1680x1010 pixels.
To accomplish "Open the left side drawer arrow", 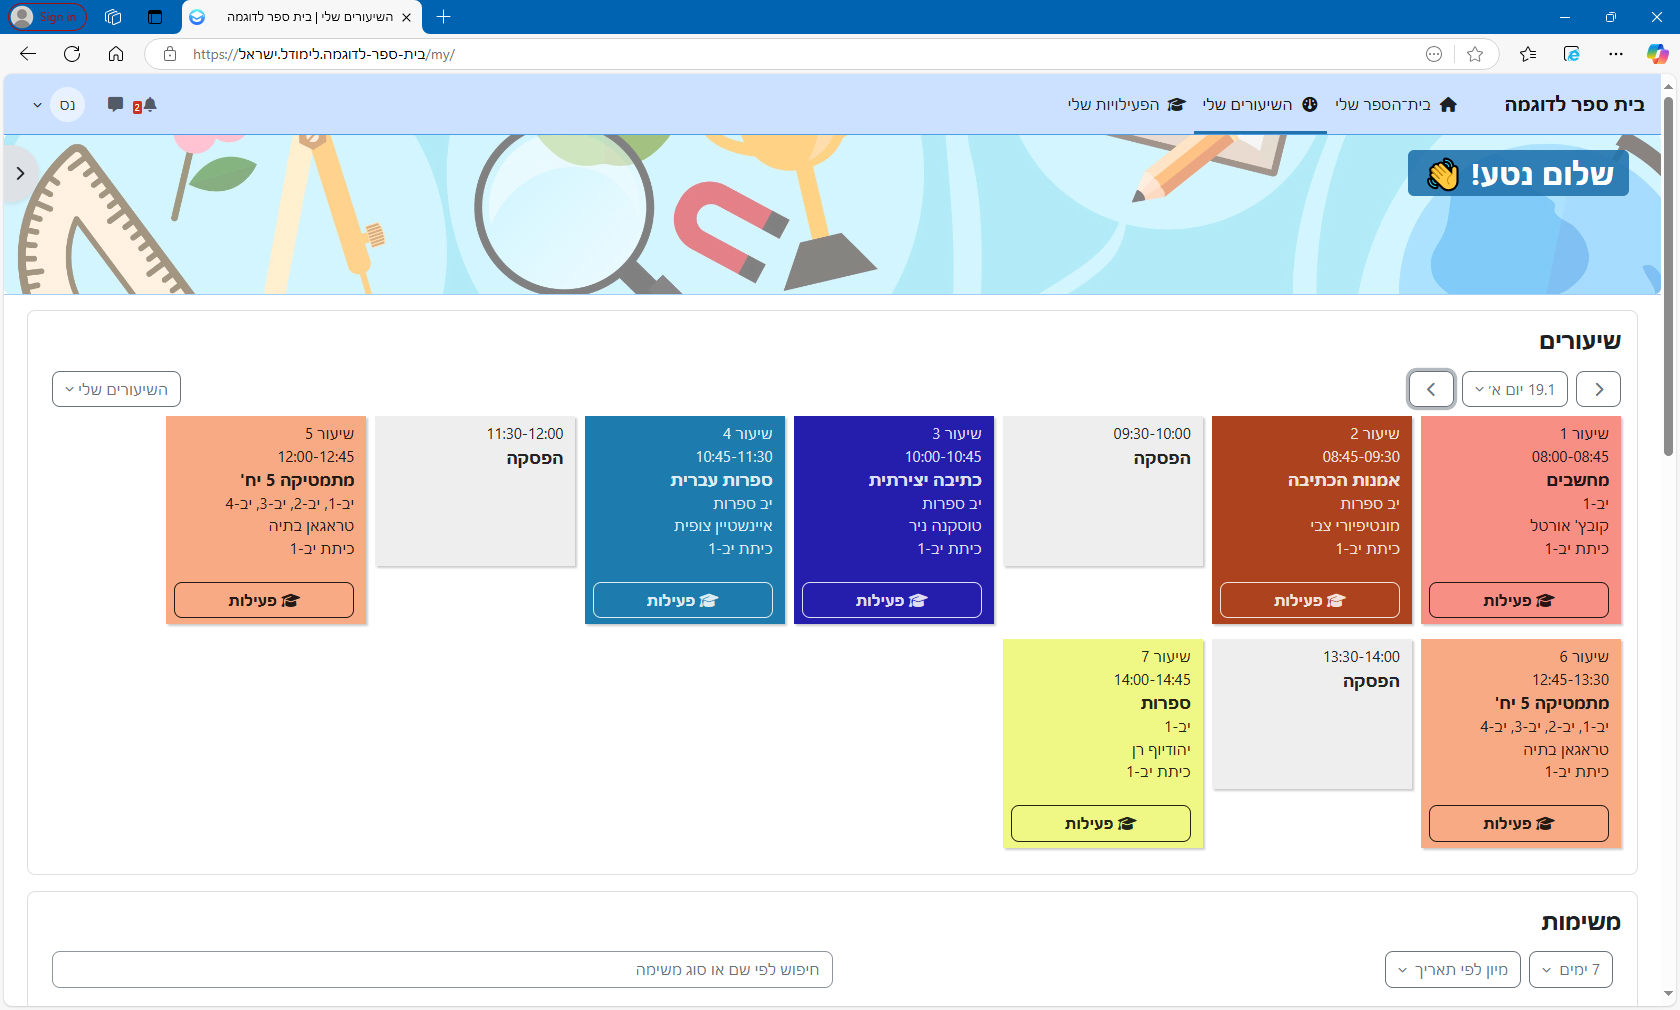I will (20, 173).
